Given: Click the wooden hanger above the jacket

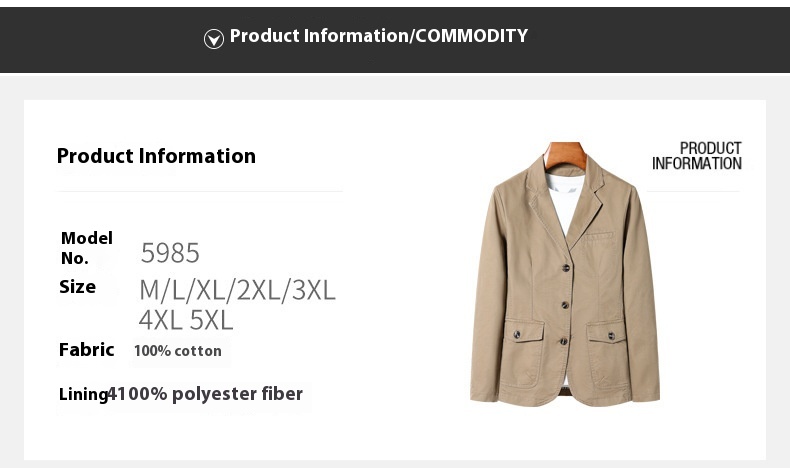Looking at the screenshot, I should (x=566, y=154).
